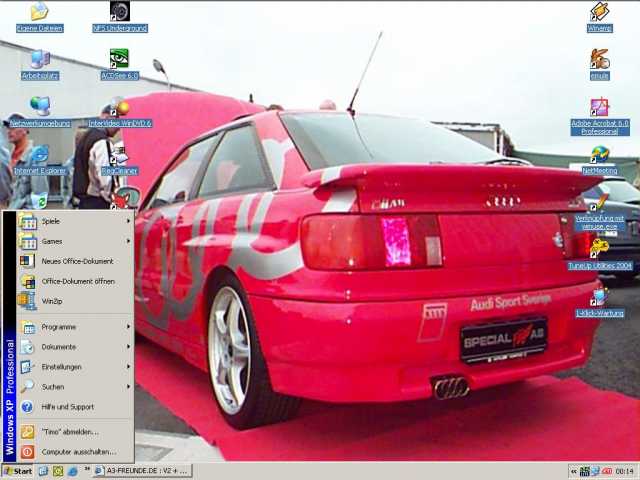
Task: Click the submenu arrow beside Dokumente
Action: point(128,347)
